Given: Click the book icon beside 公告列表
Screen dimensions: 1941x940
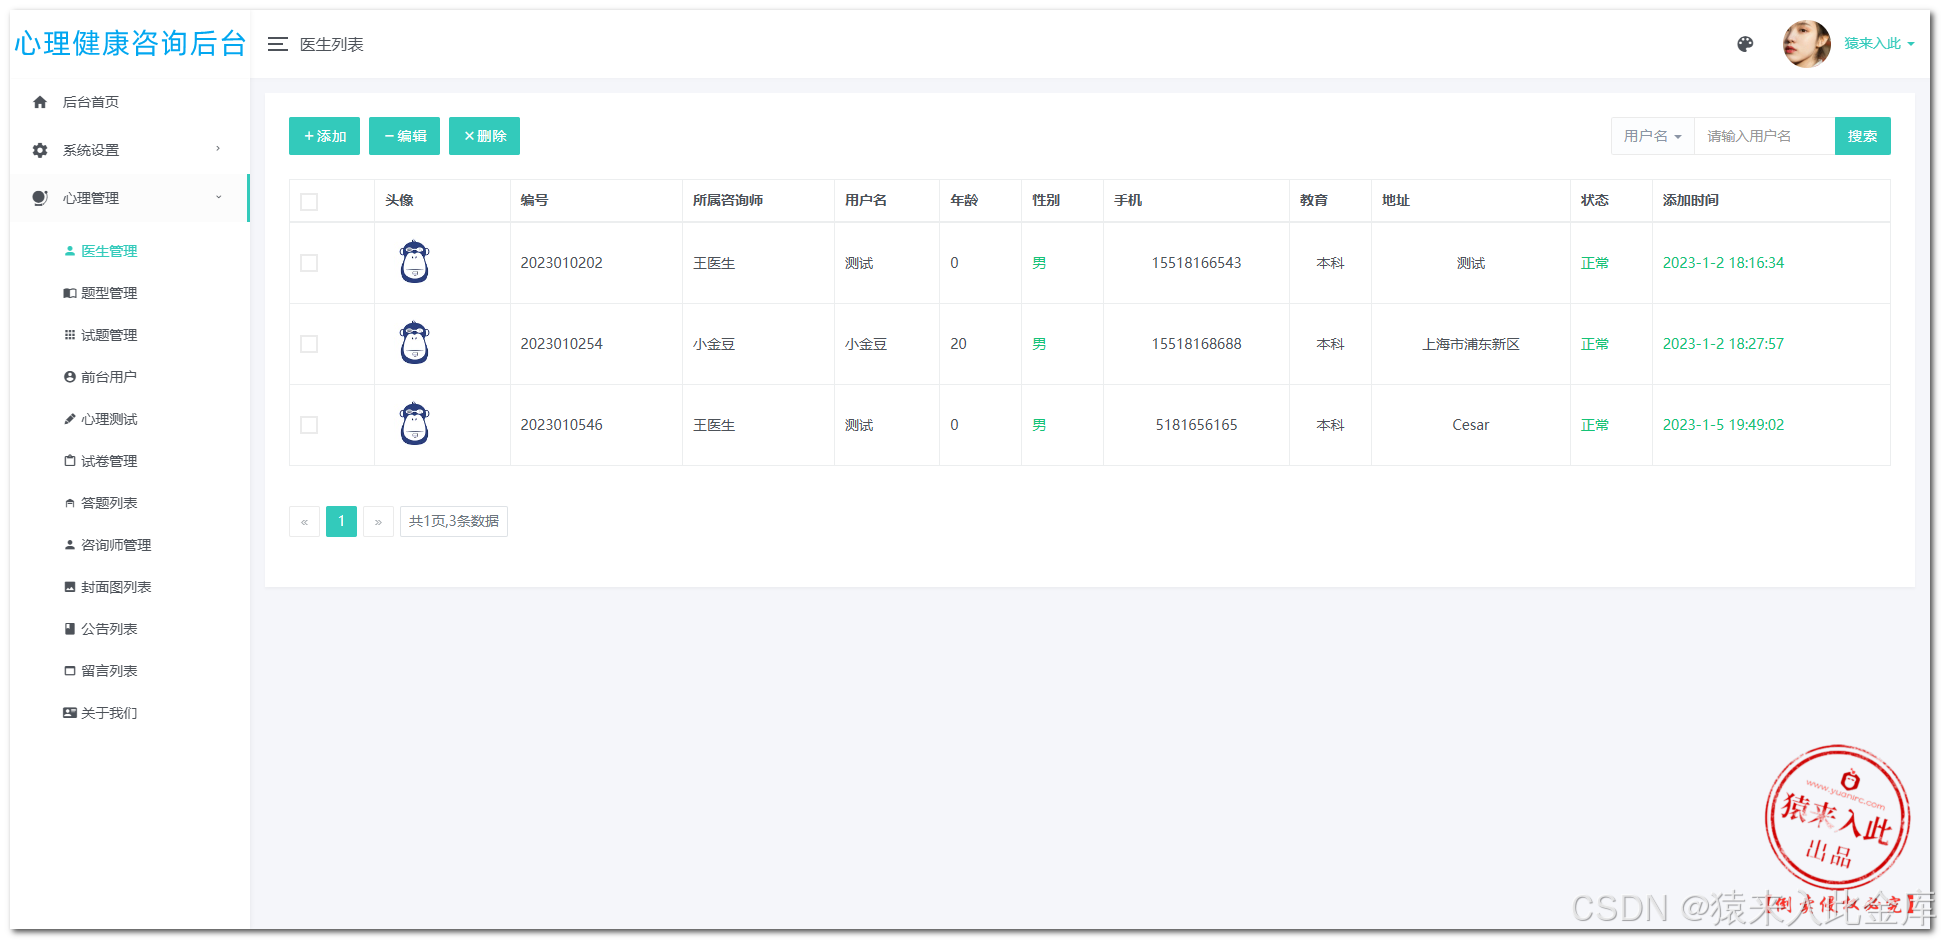Looking at the screenshot, I should point(70,629).
